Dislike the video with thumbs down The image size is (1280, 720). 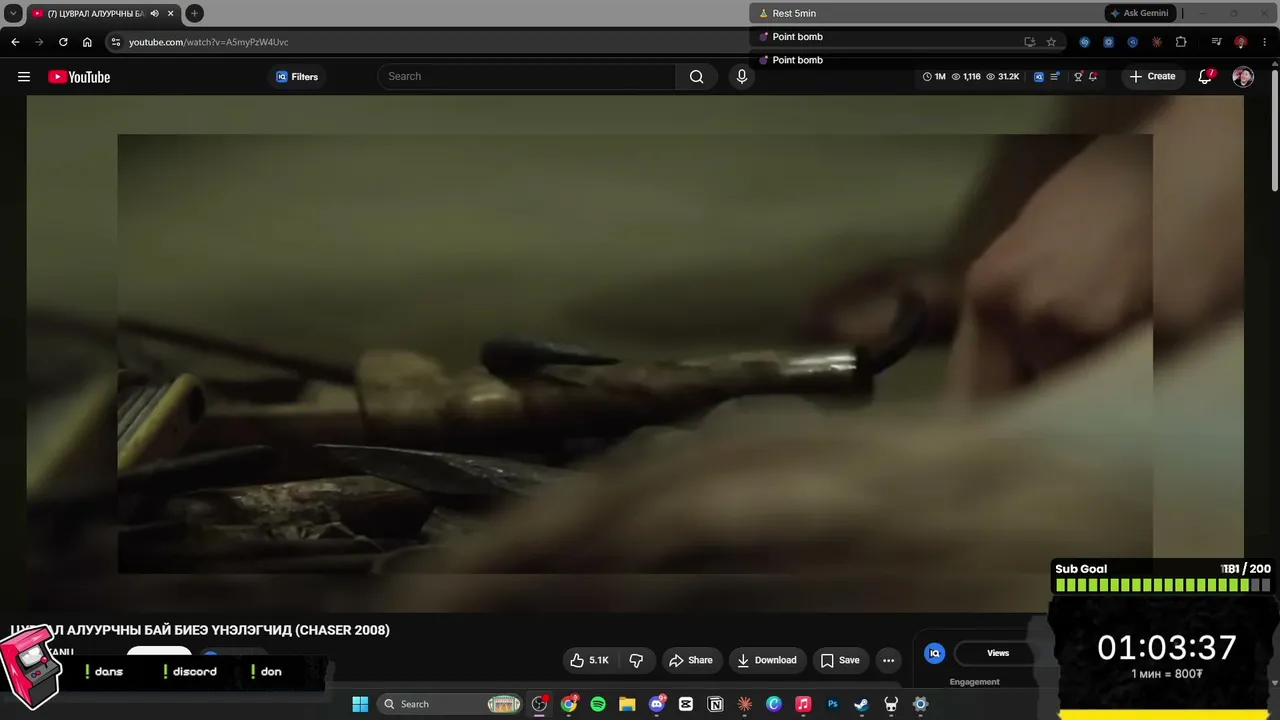(636, 660)
